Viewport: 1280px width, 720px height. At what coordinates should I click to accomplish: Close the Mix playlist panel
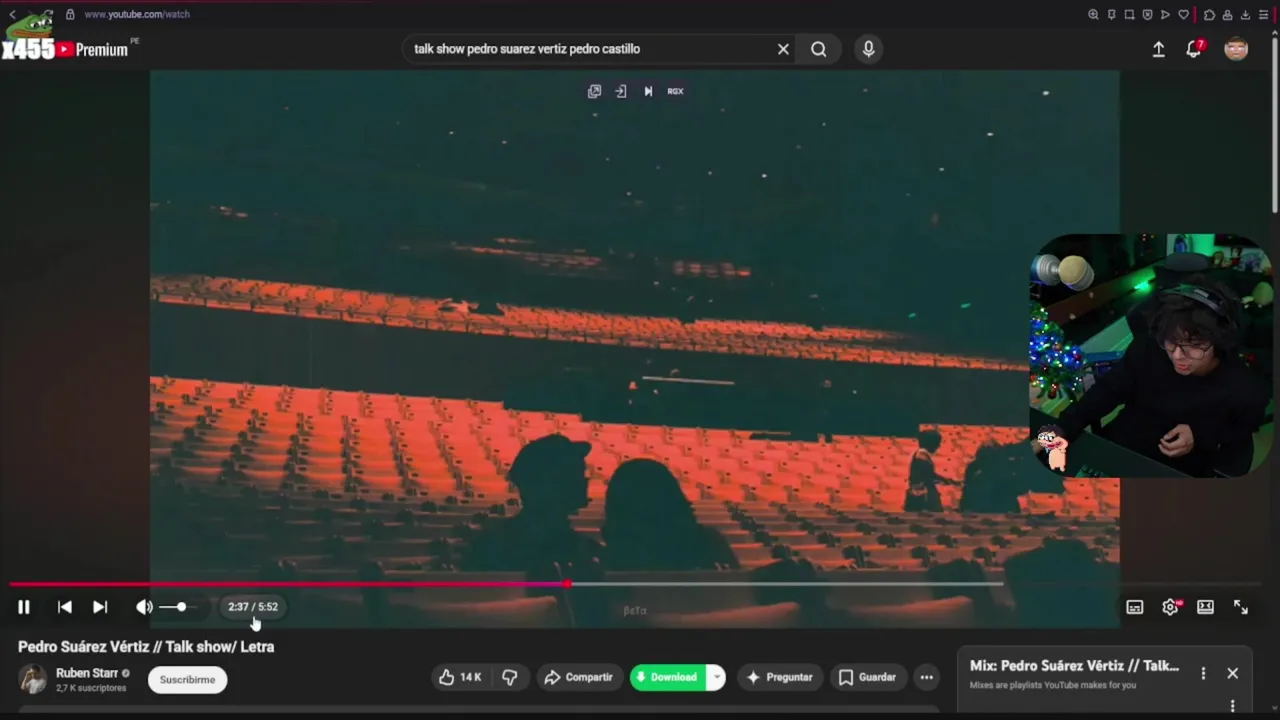pos(1233,673)
